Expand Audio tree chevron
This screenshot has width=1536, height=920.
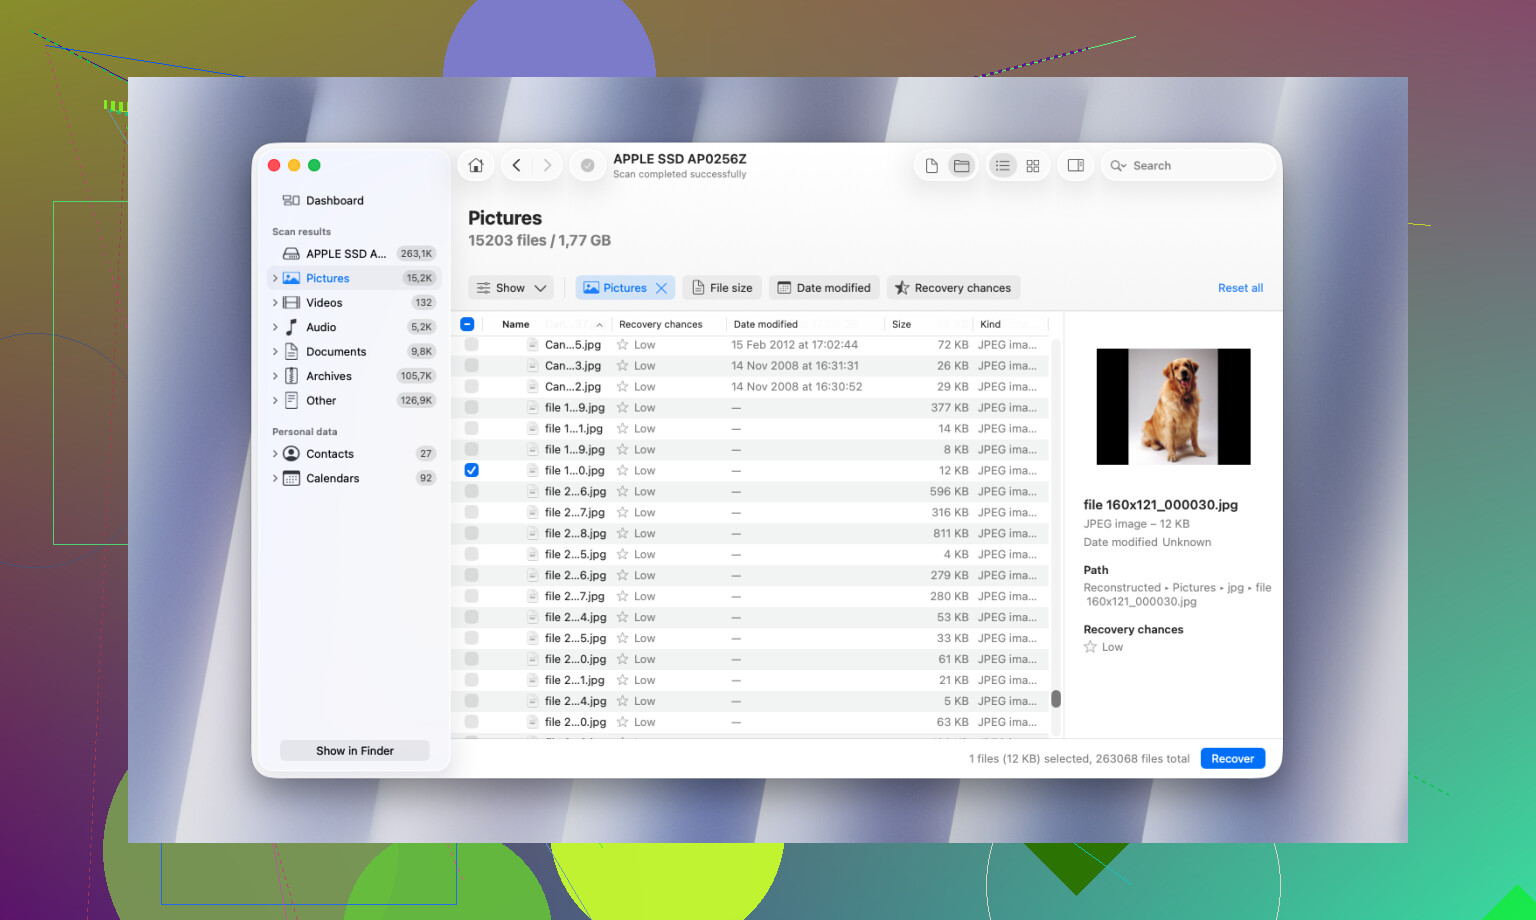(x=275, y=327)
